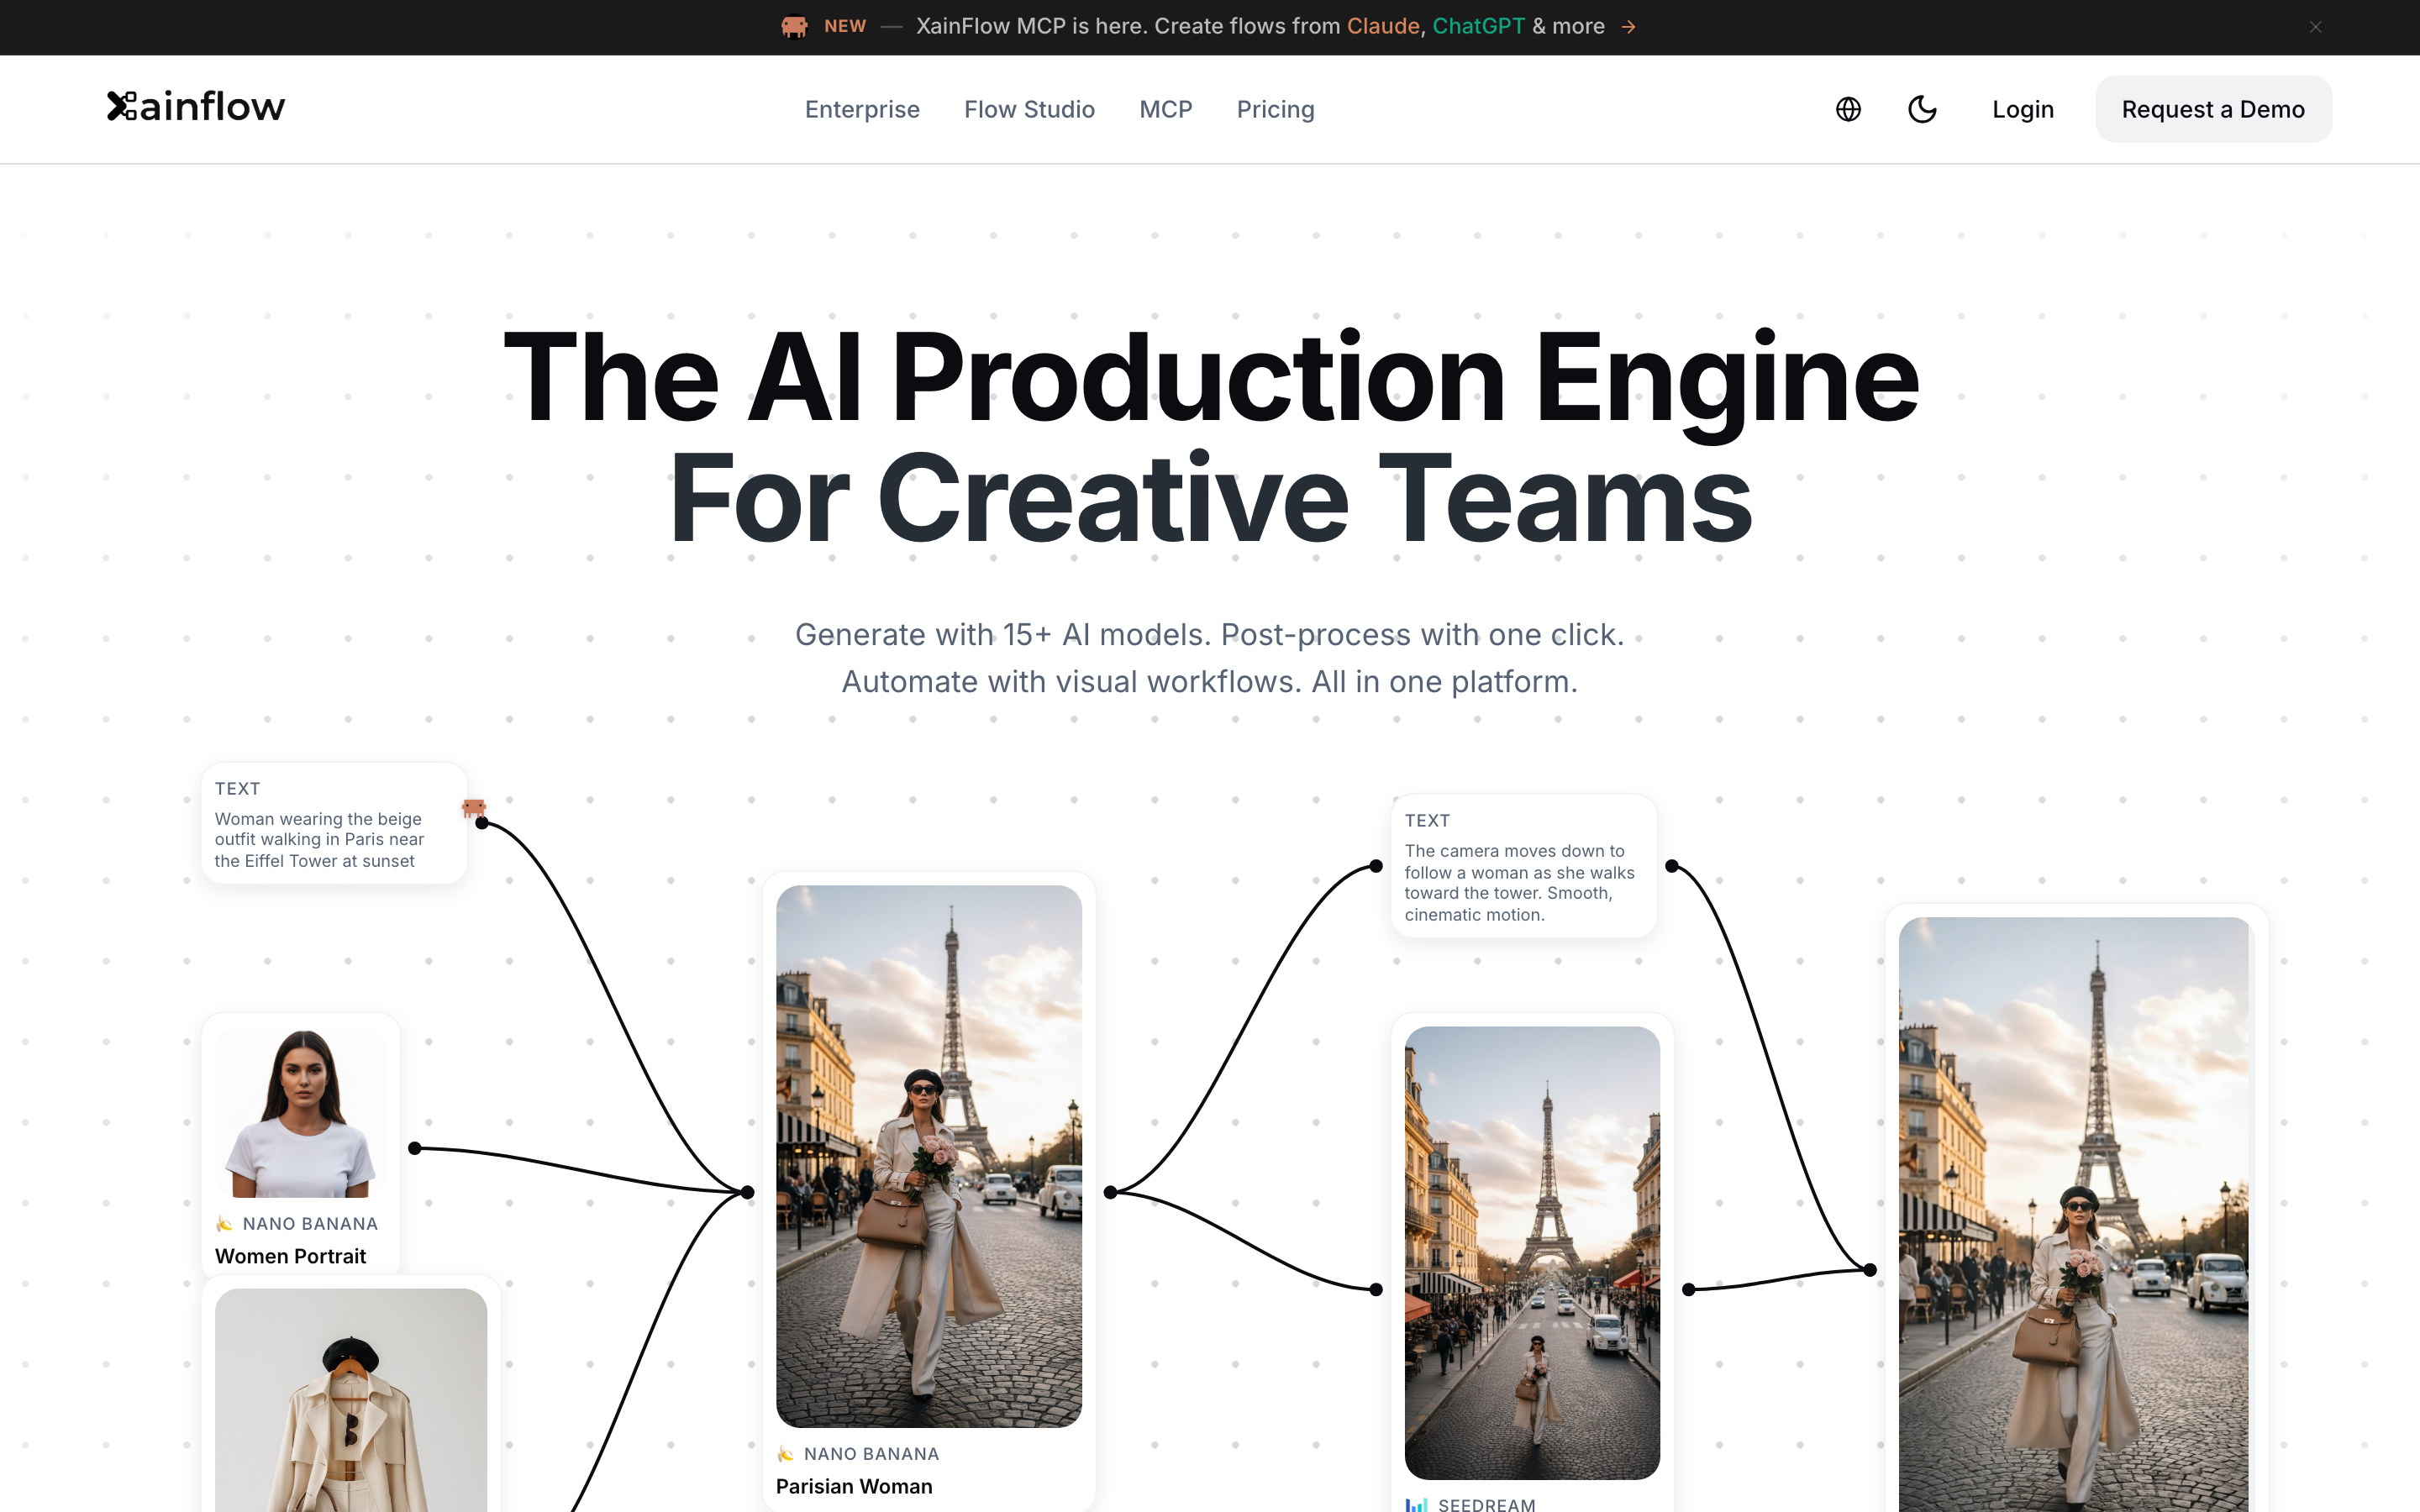The image size is (2420, 1512).
Task: Open the MCP nav link
Action: (x=1165, y=109)
